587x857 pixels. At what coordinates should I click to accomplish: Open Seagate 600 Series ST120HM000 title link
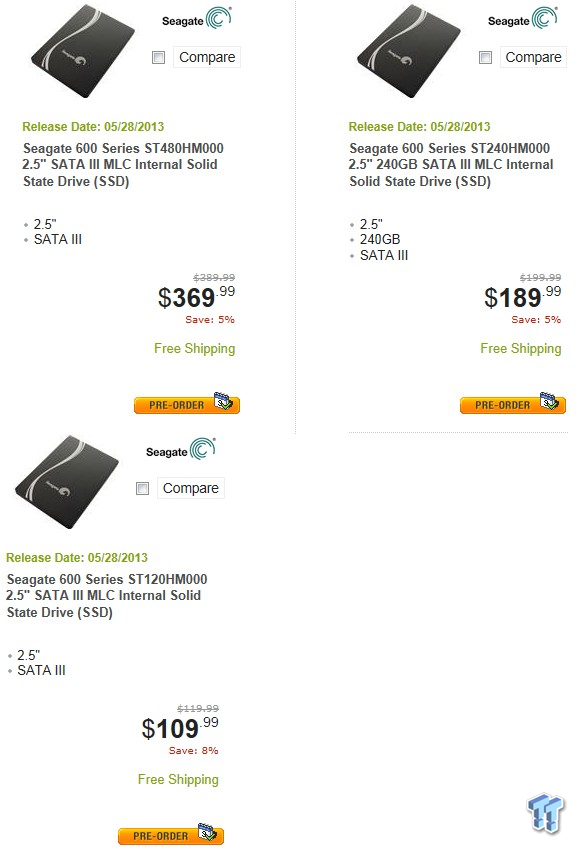107,596
